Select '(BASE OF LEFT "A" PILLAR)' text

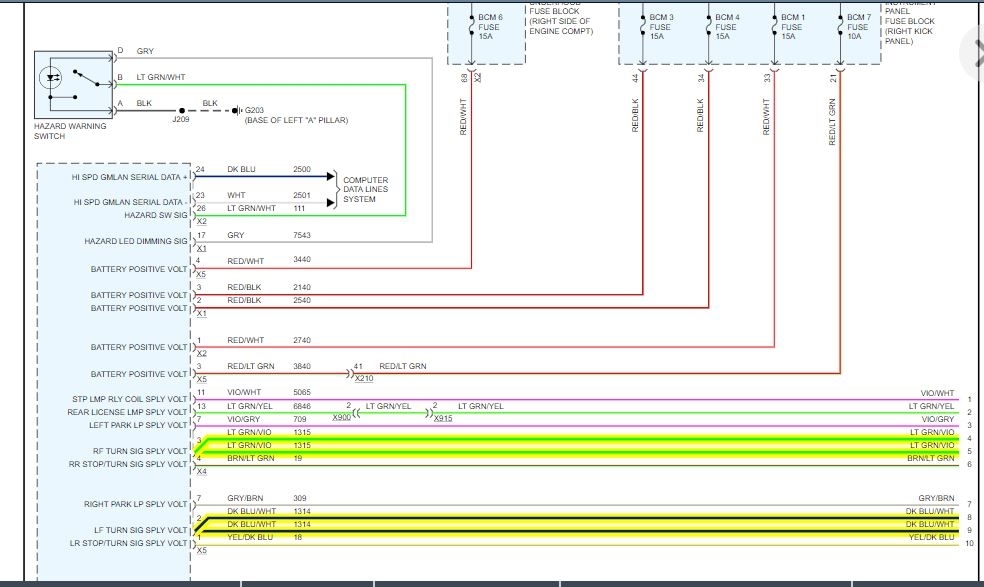(296, 120)
